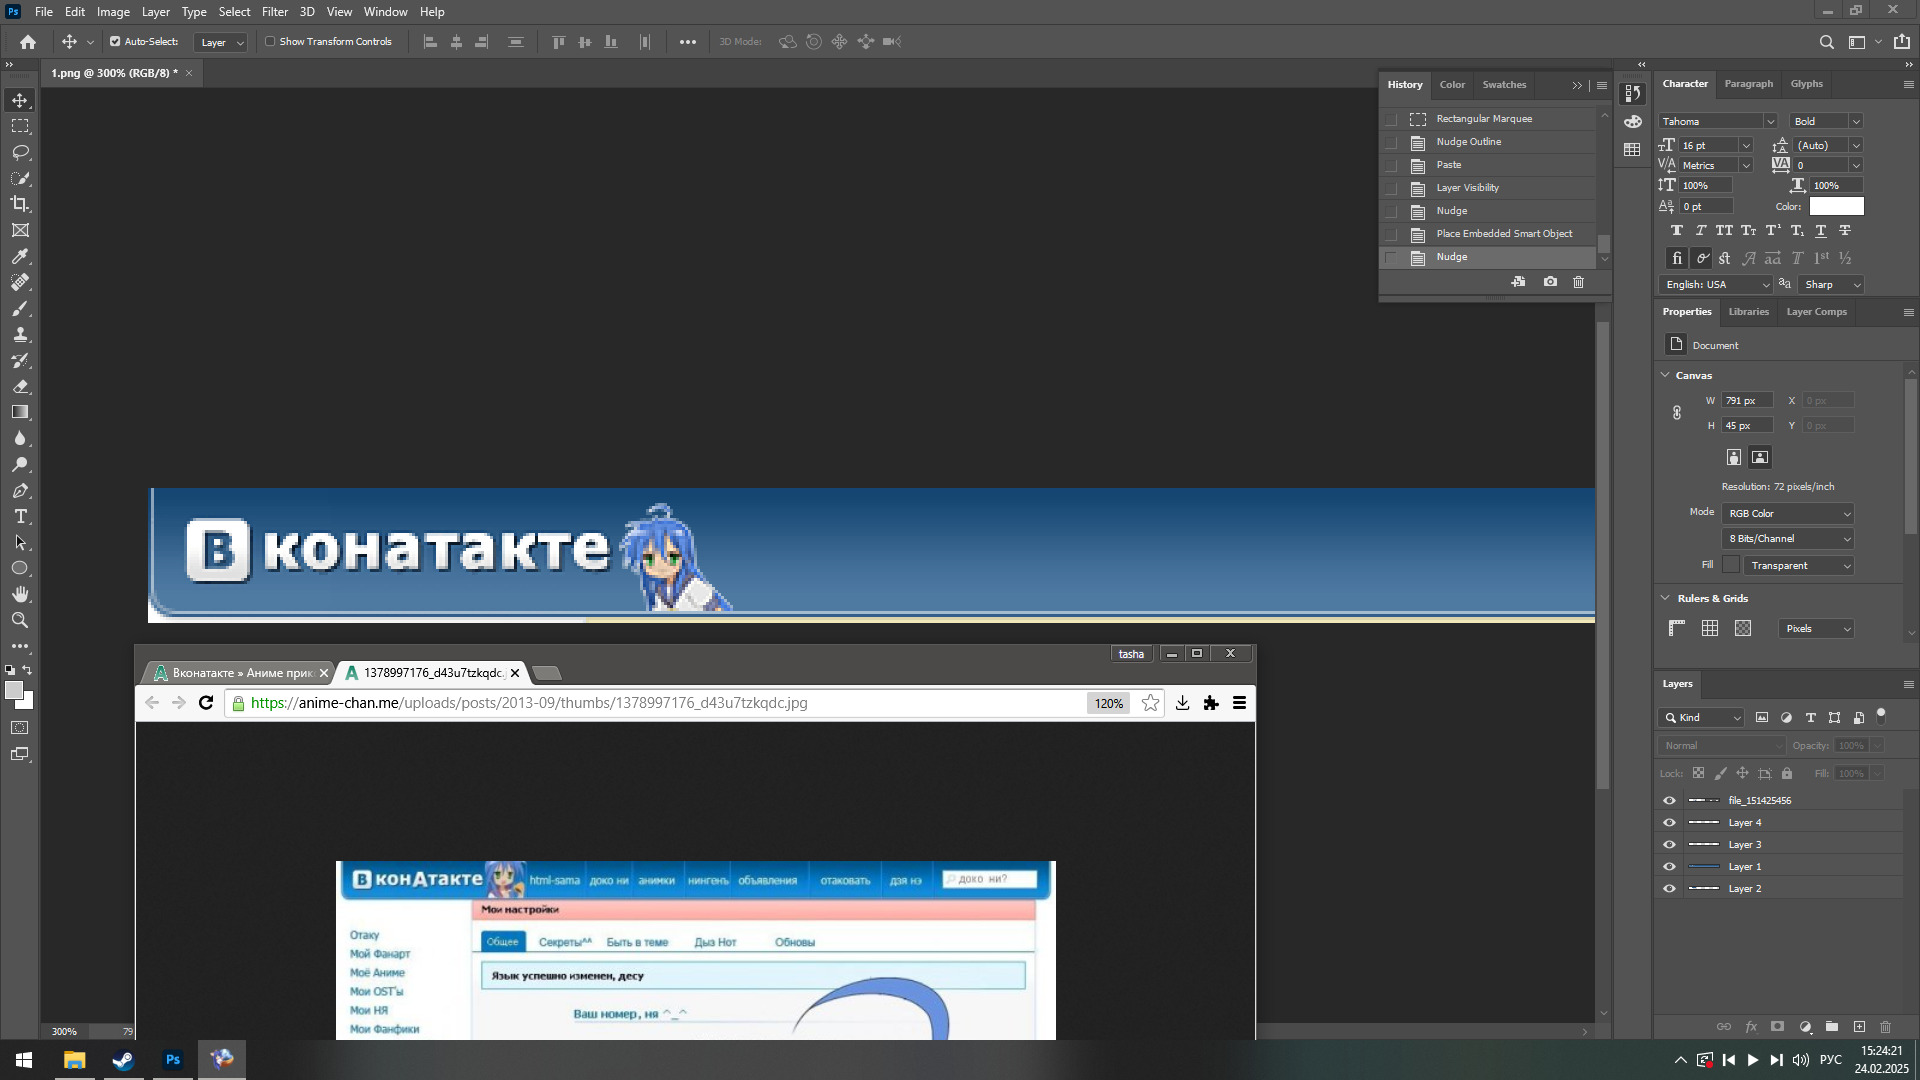Open the Tahoma font family dropdown

pos(1769,121)
